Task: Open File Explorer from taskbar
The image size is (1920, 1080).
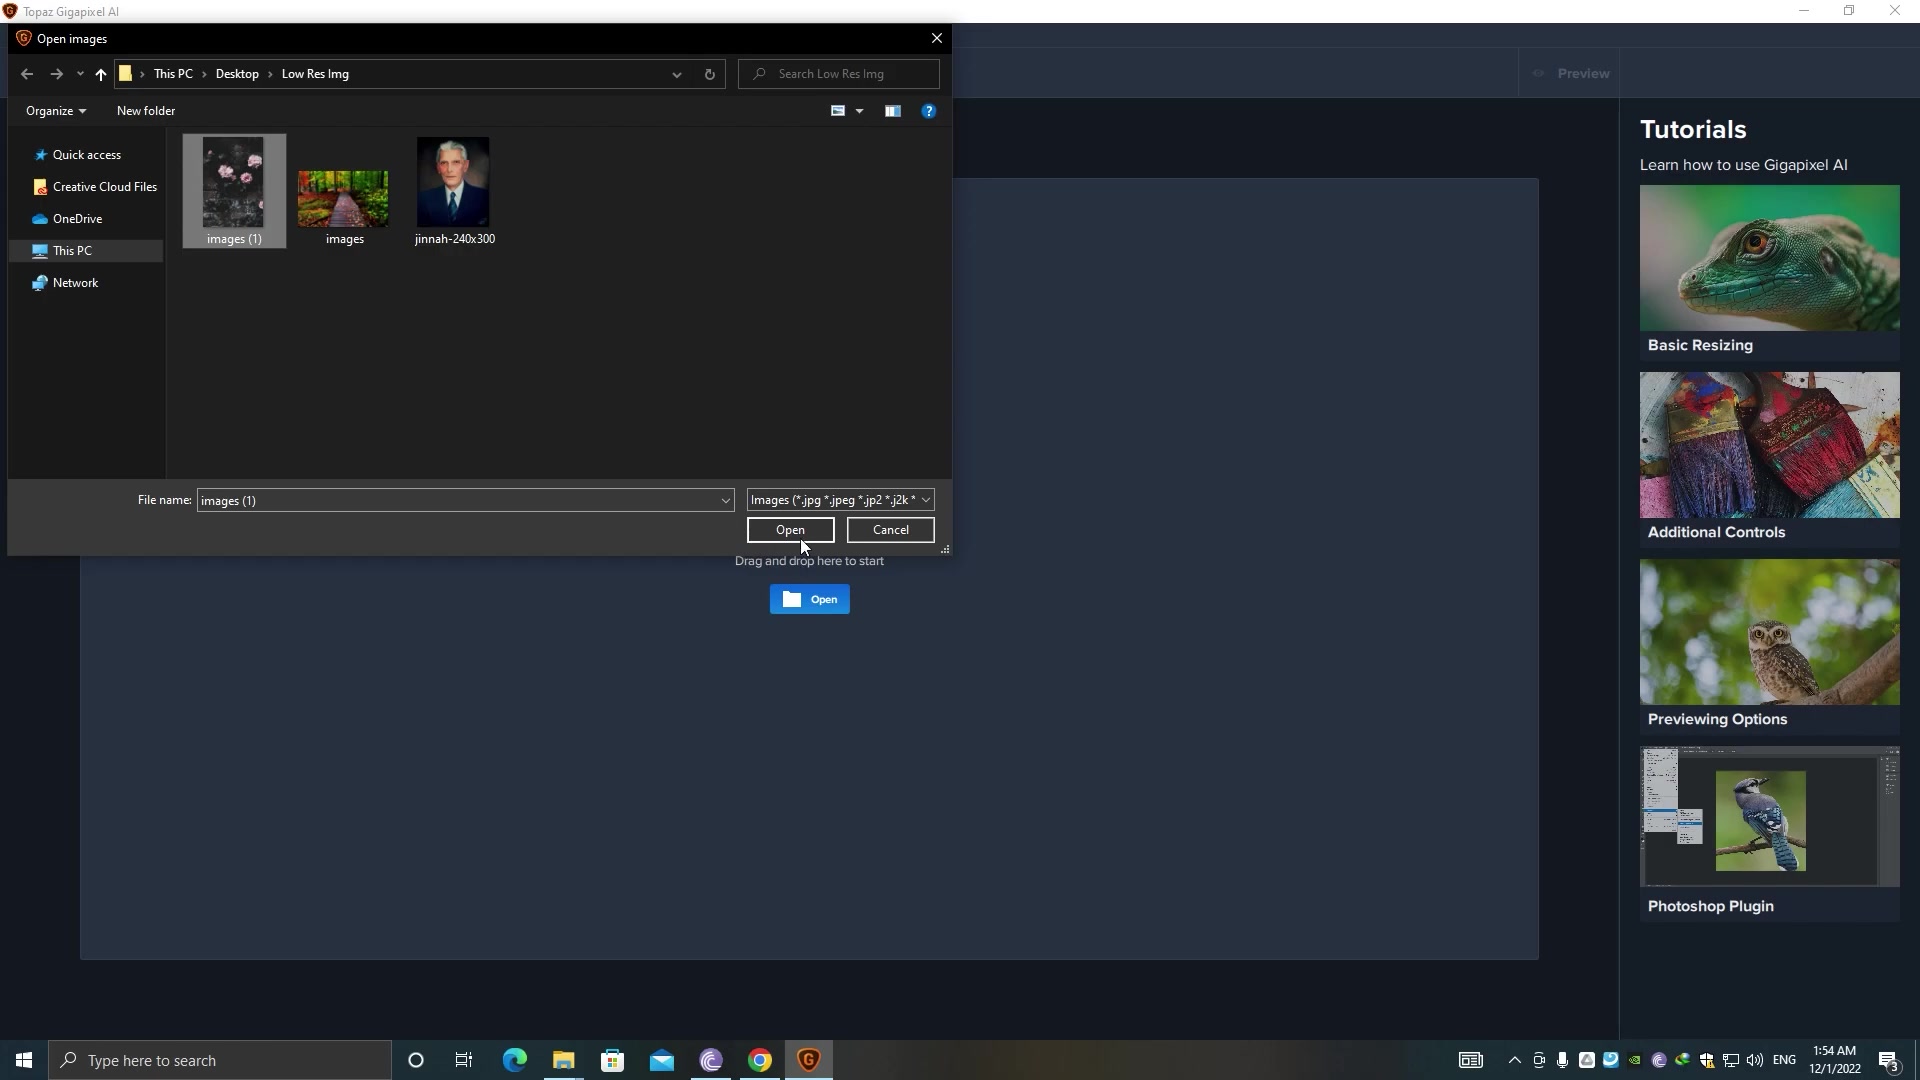Action: click(x=563, y=1060)
